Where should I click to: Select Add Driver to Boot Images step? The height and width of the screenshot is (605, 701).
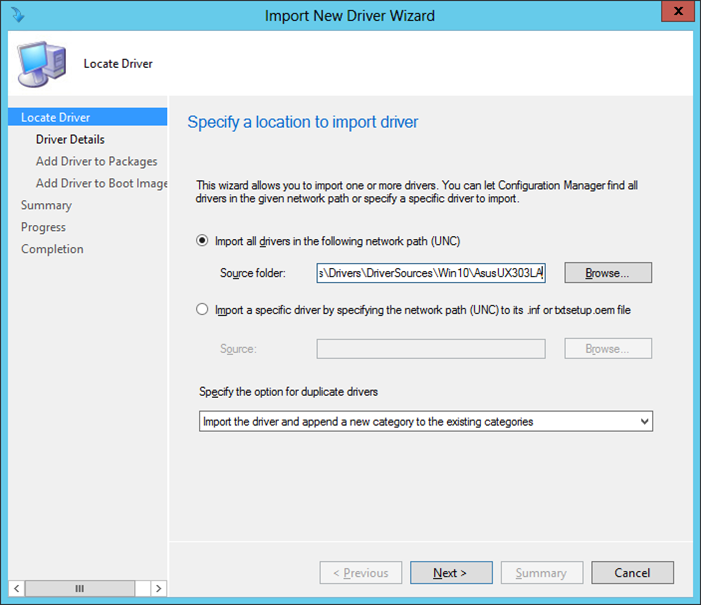click(101, 183)
